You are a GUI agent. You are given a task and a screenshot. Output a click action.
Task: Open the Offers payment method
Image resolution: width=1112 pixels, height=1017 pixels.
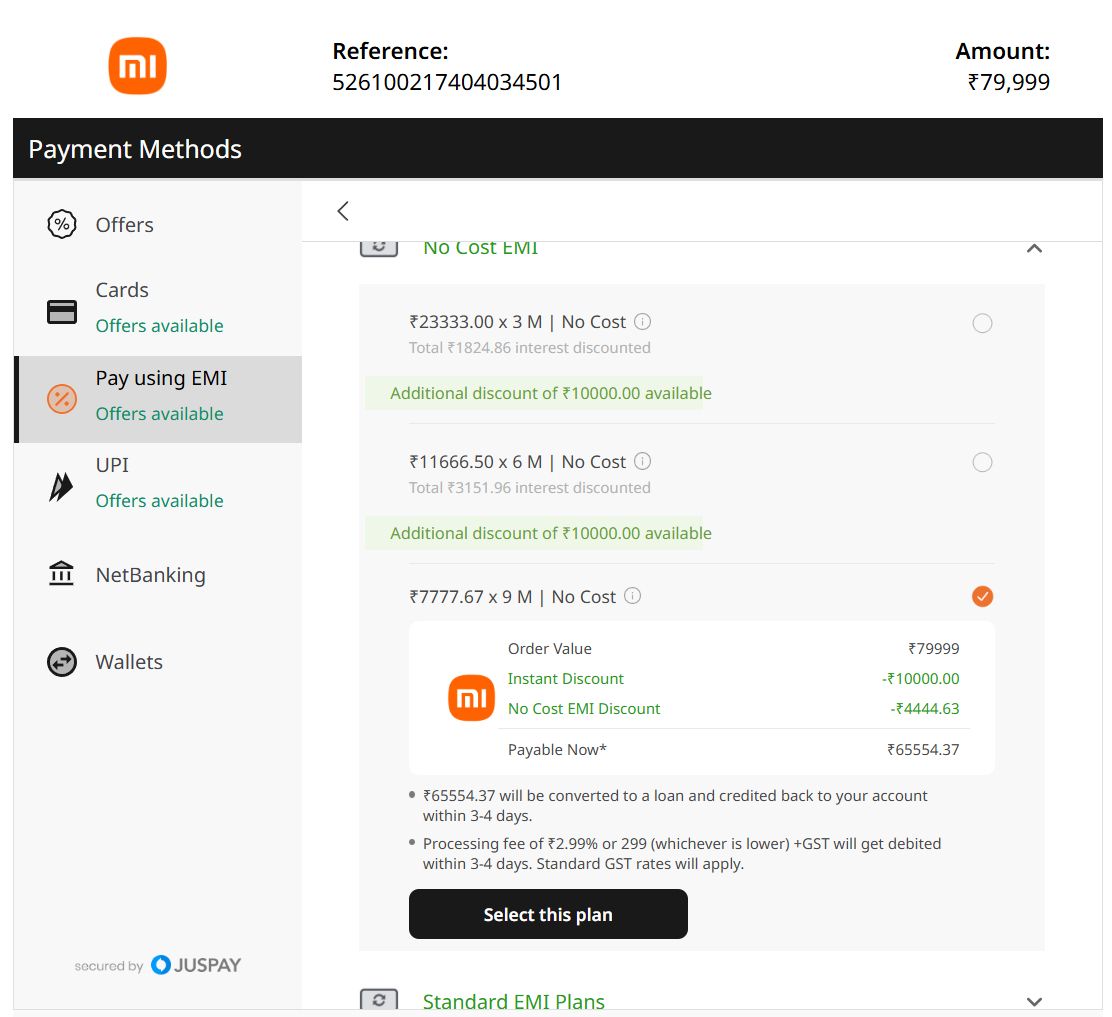point(158,225)
